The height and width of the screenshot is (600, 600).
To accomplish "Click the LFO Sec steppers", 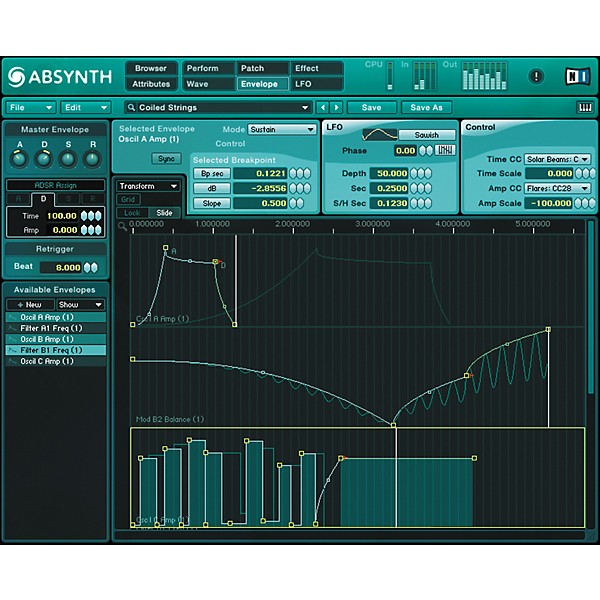I will tap(421, 188).
